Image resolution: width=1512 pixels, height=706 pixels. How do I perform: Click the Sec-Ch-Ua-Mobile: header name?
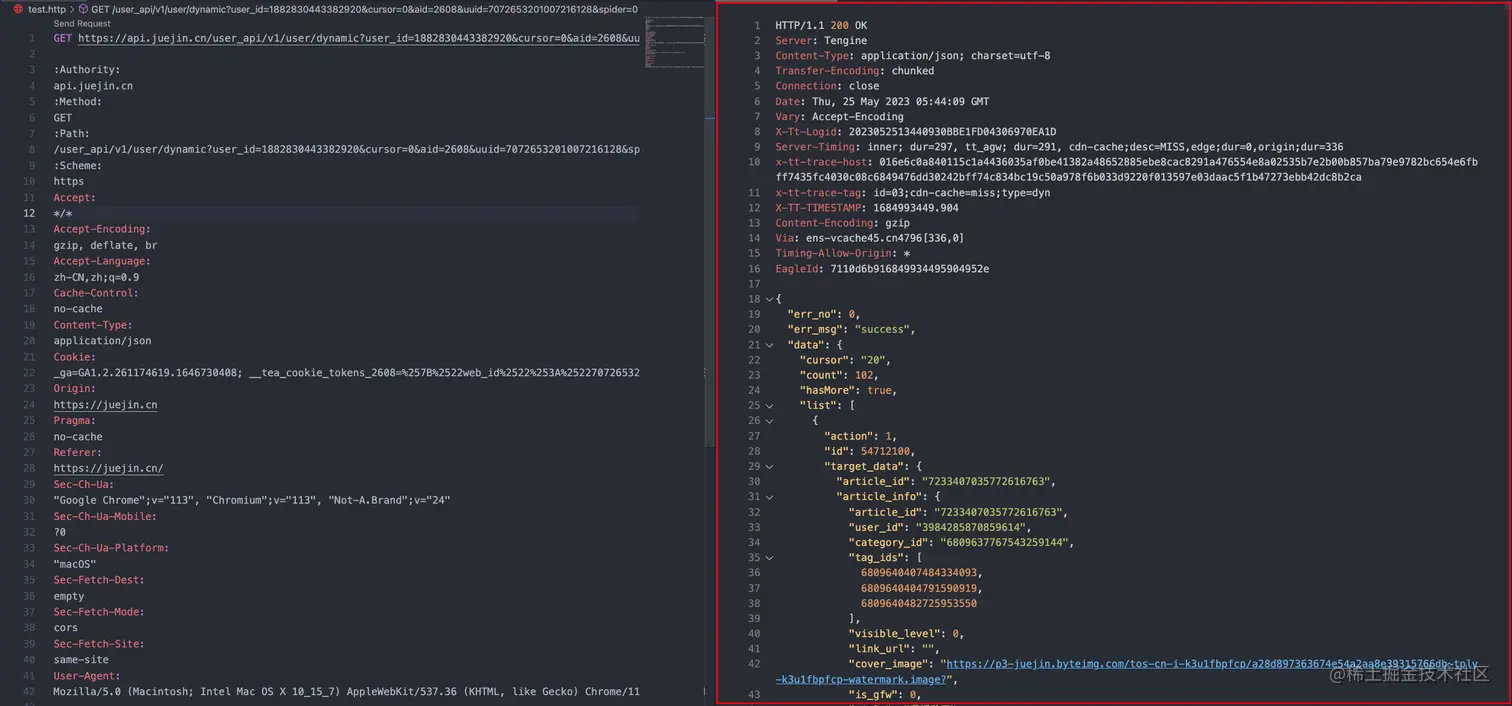[x=105, y=516]
